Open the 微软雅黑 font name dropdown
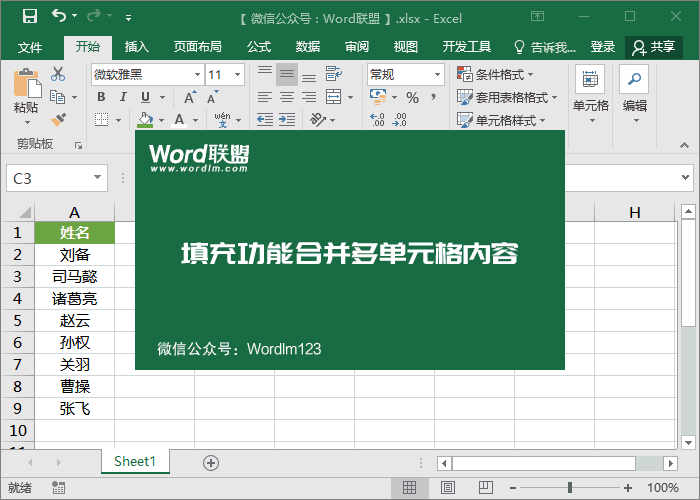The image size is (700, 500). [x=197, y=75]
